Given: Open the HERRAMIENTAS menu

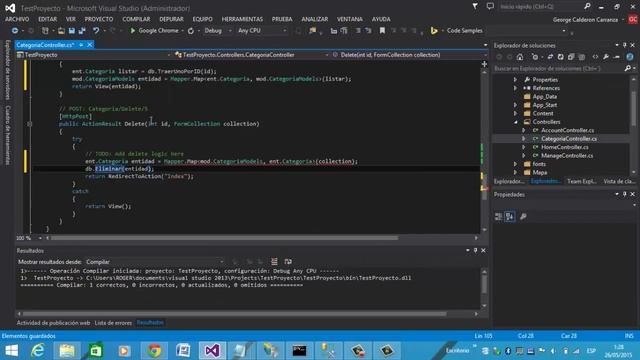Looking at the screenshot, I should (242, 19).
